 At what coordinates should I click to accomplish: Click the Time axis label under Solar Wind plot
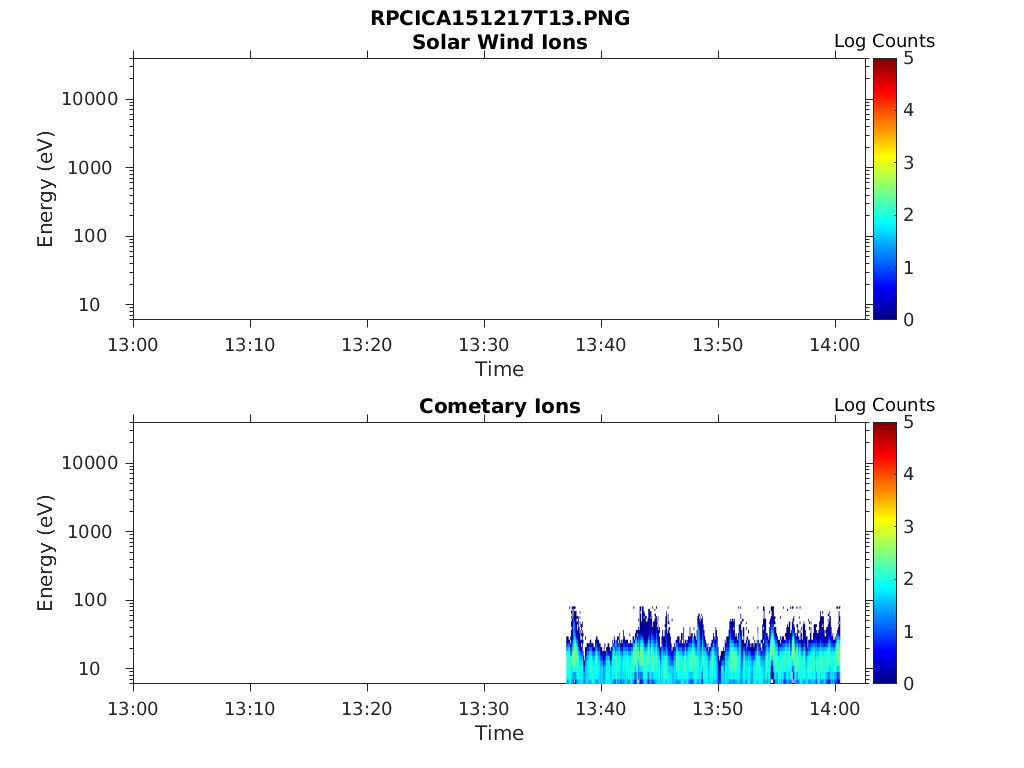pos(500,370)
